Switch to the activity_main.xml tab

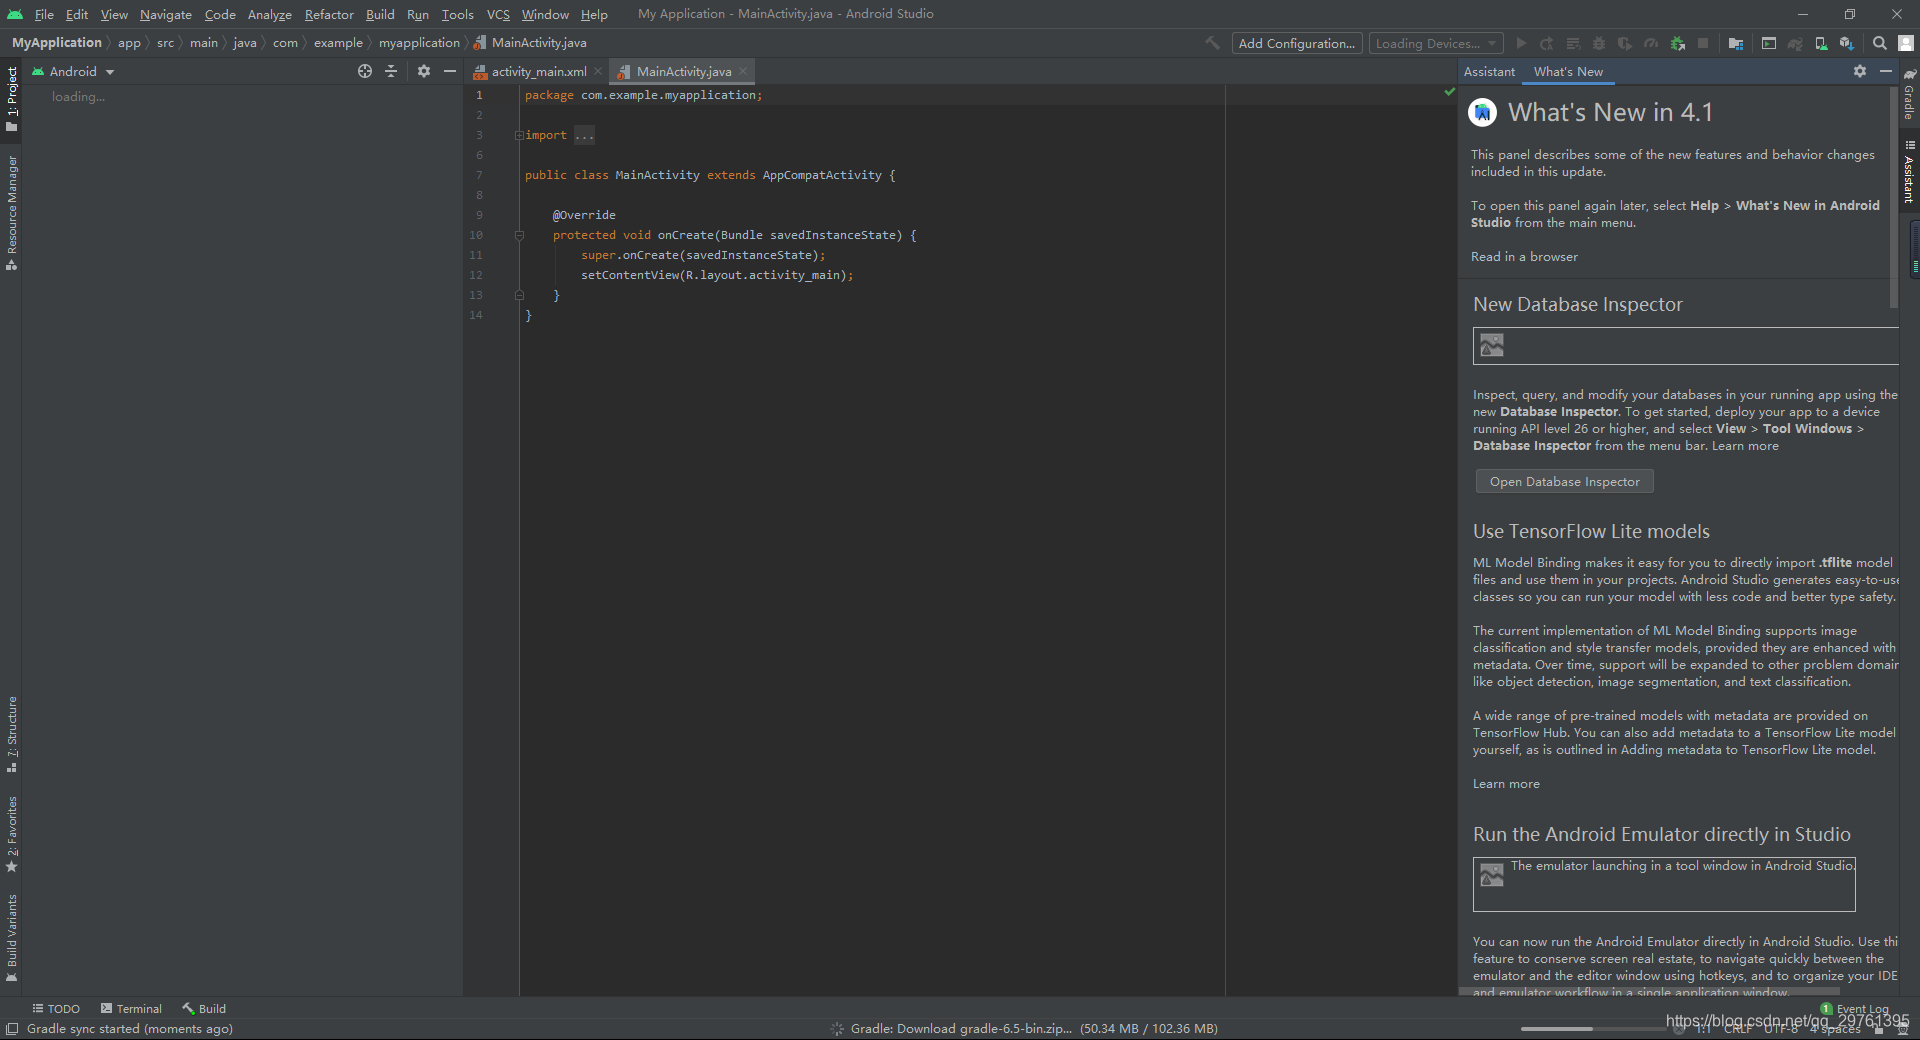(538, 71)
